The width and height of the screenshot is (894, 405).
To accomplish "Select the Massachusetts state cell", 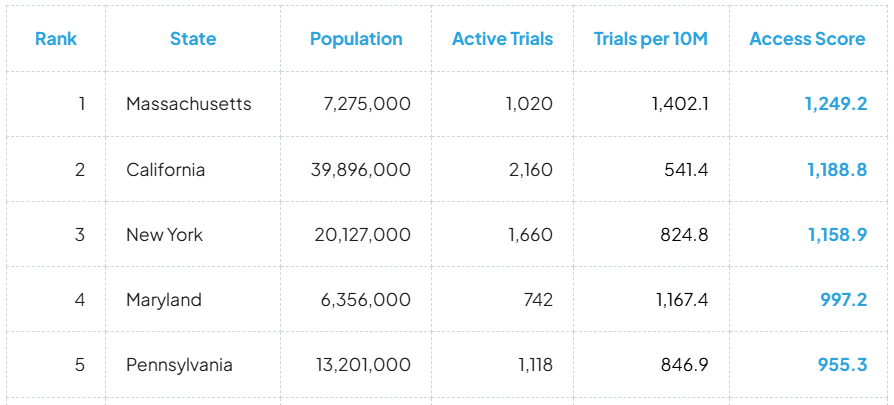I will click(188, 104).
